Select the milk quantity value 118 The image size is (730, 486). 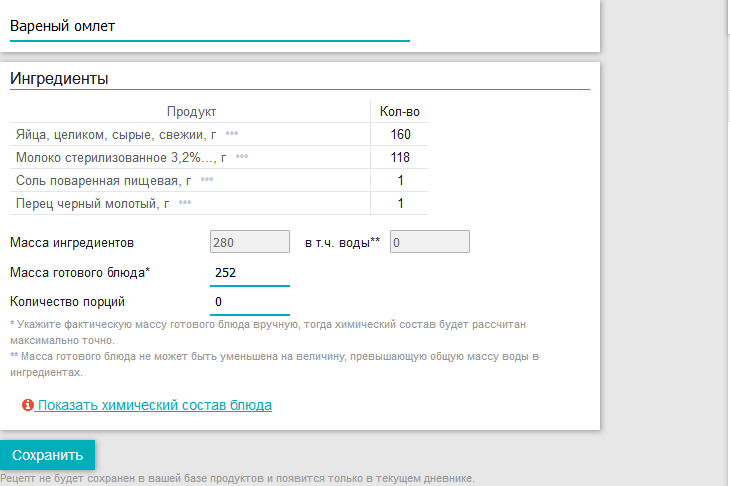(400, 157)
